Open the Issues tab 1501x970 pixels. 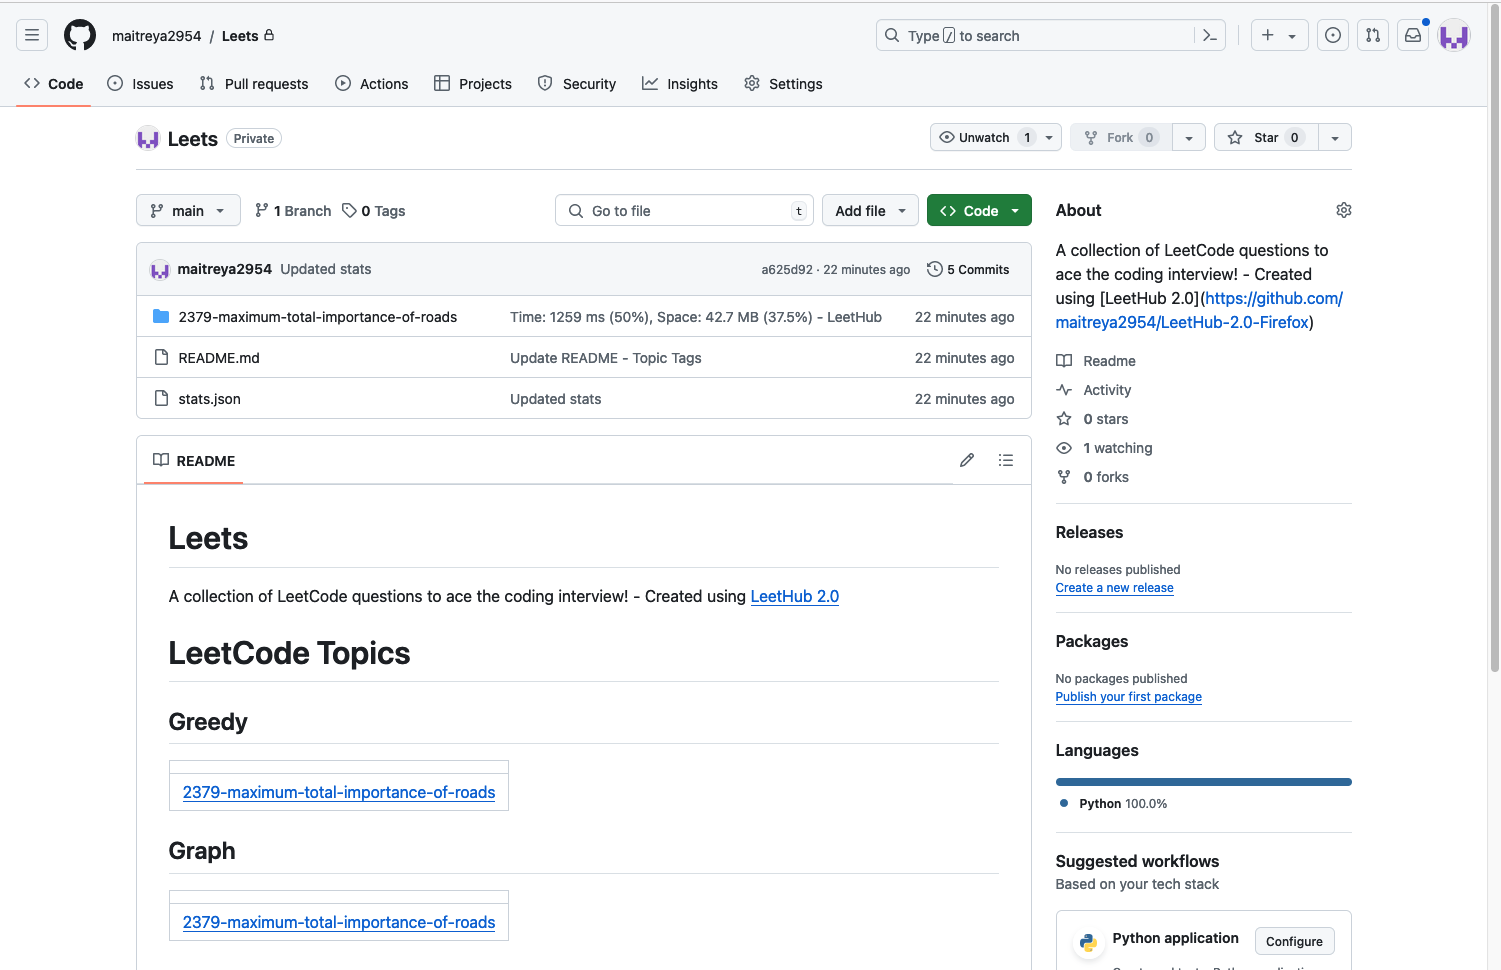tap(140, 84)
